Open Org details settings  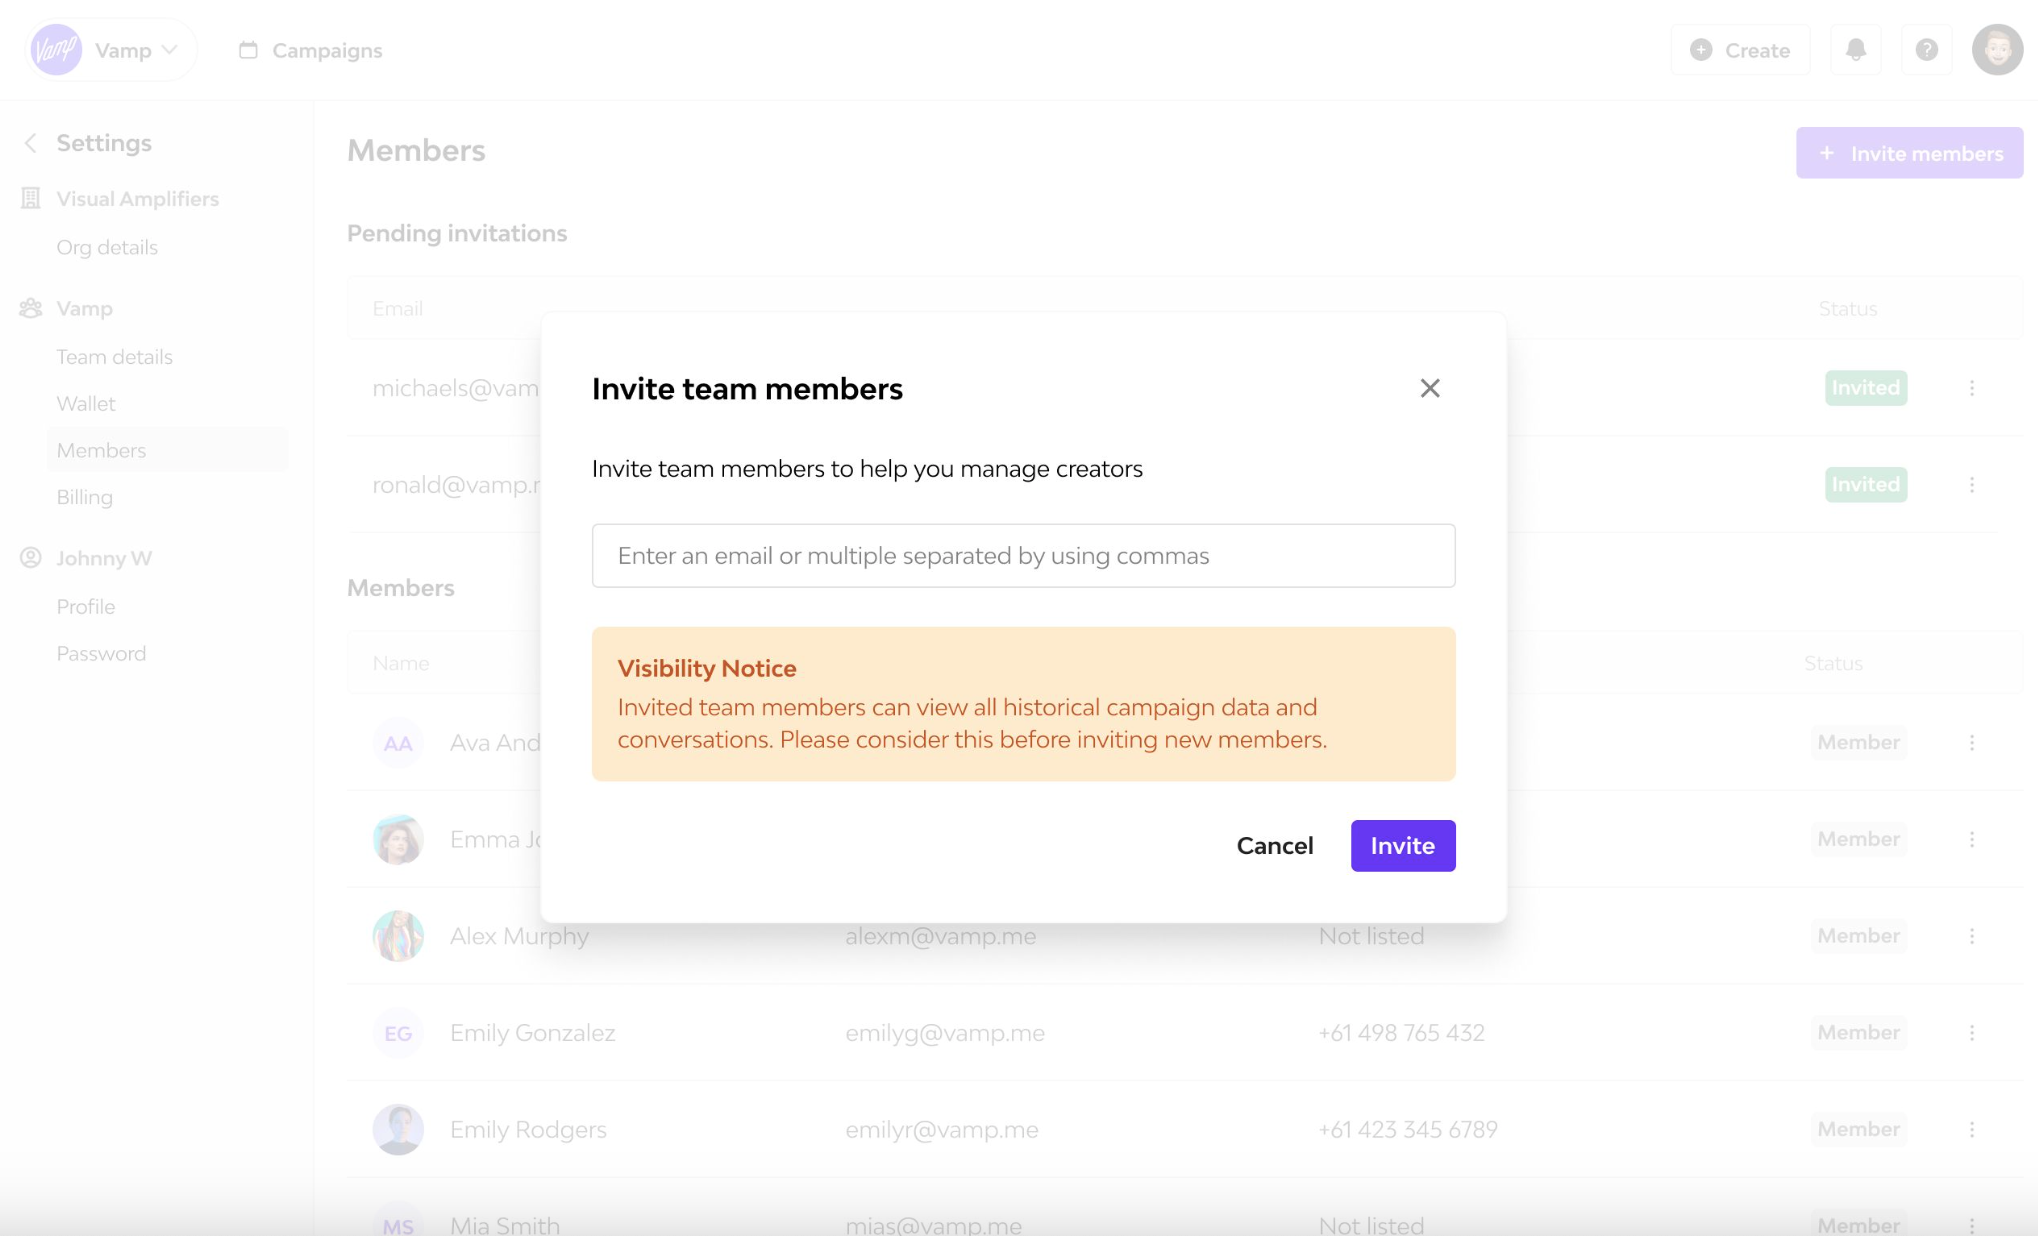pos(107,247)
